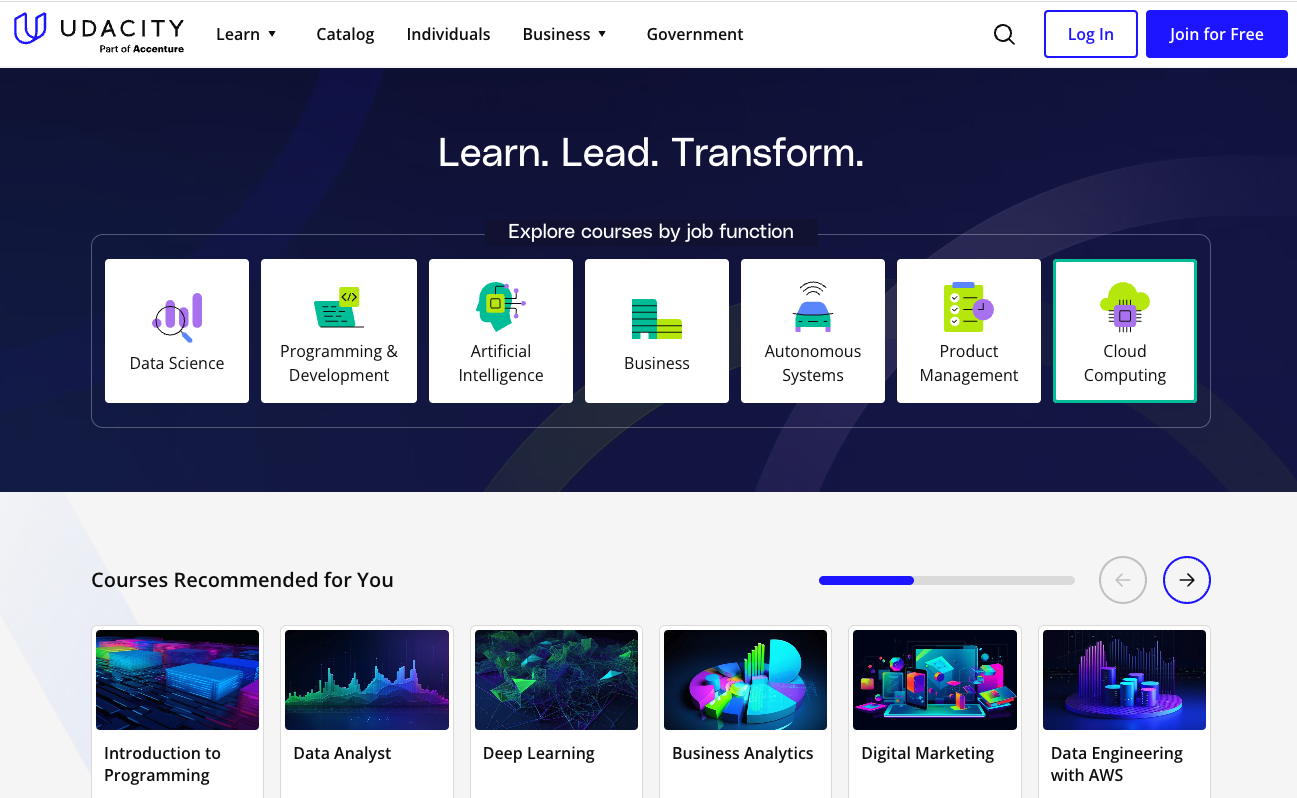The height and width of the screenshot is (798, 1297).
Task: Click the Join for Free button
Action: tap(1216, 34)
